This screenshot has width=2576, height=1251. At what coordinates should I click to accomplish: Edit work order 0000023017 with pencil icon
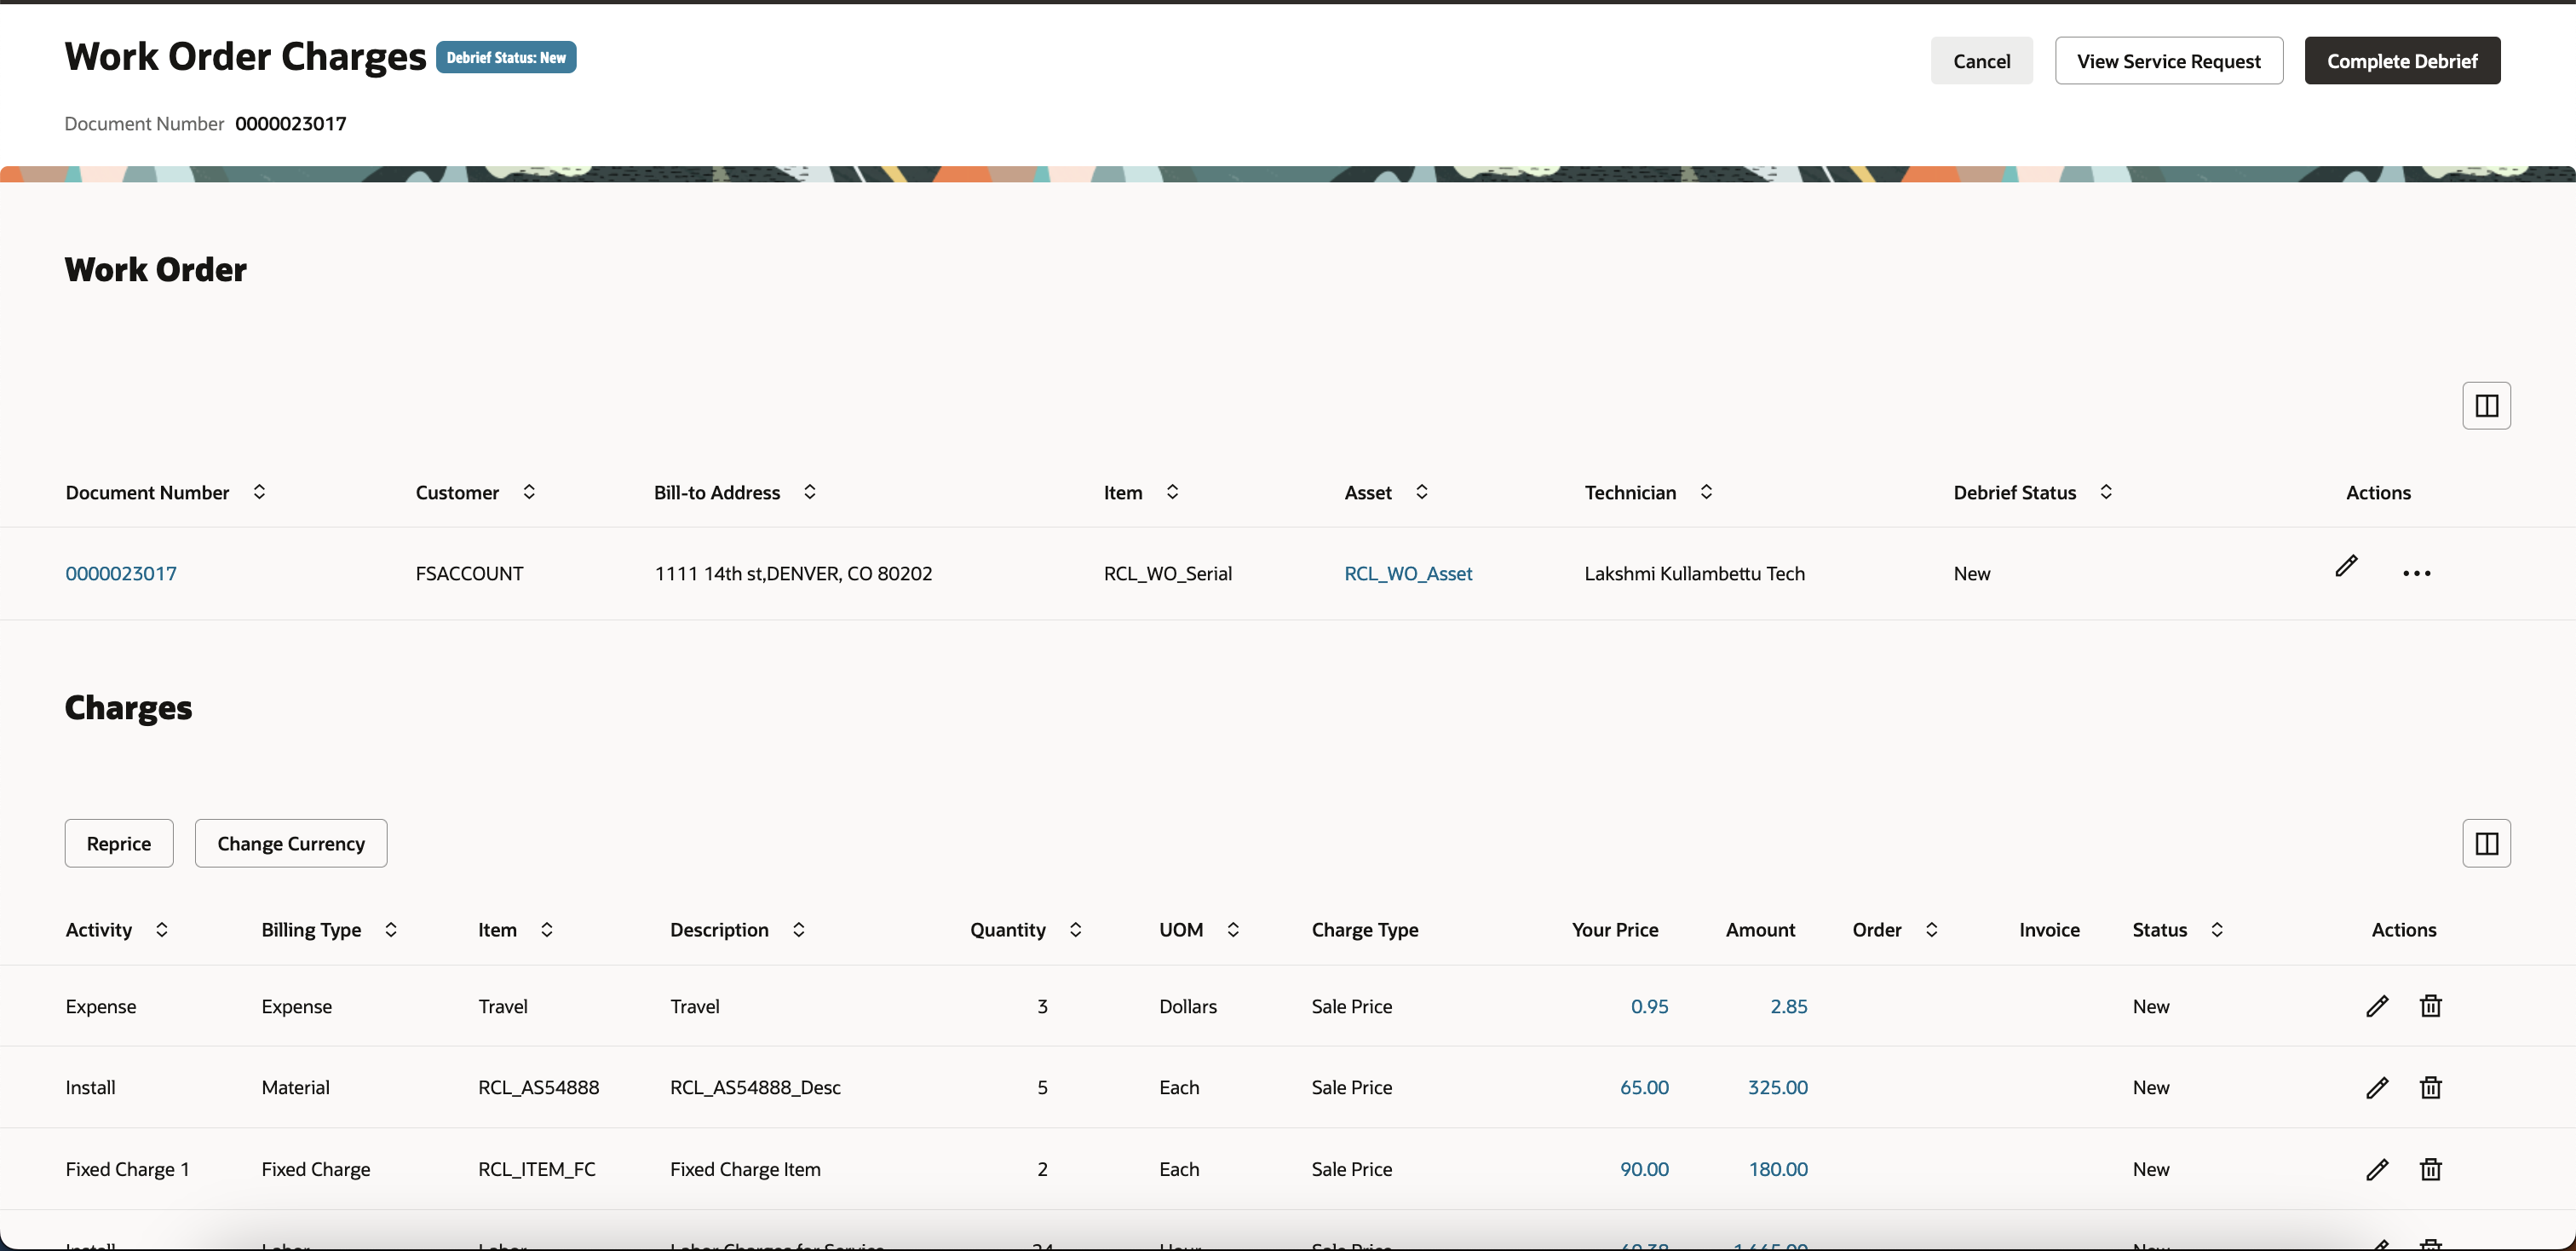2346,566
